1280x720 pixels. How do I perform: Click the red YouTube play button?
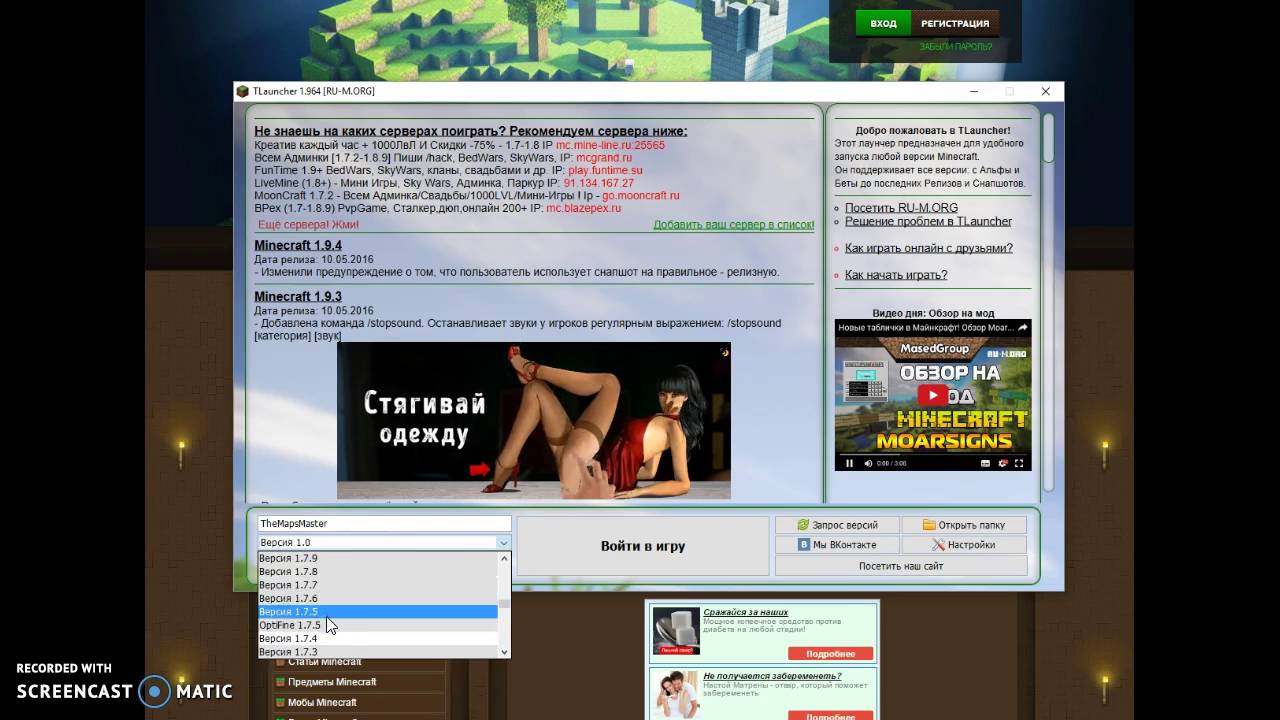click(933, 395)
